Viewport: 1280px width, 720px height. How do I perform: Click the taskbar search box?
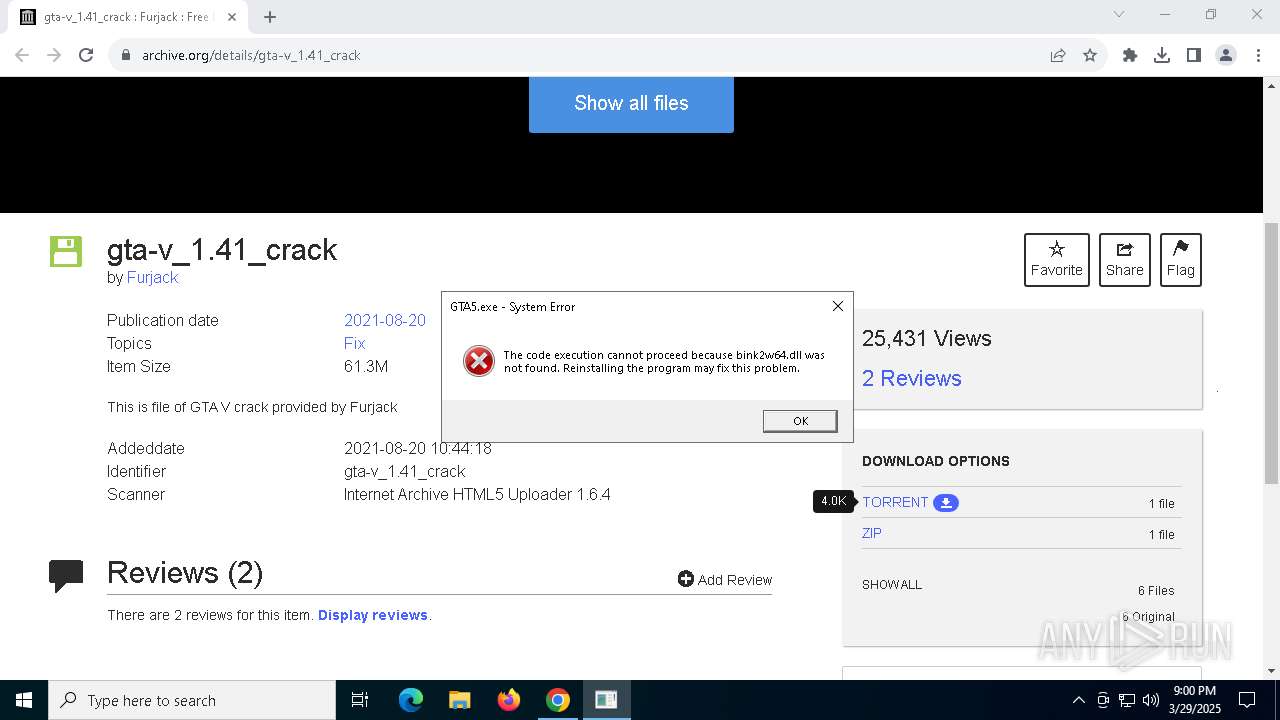tap(192, 700)
